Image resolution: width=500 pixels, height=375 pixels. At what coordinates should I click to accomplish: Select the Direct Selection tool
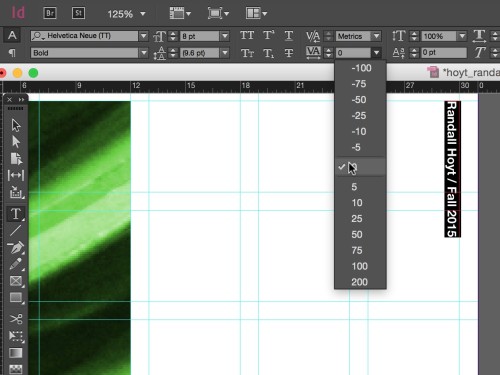pyautogui.click(x=16, y=142)
